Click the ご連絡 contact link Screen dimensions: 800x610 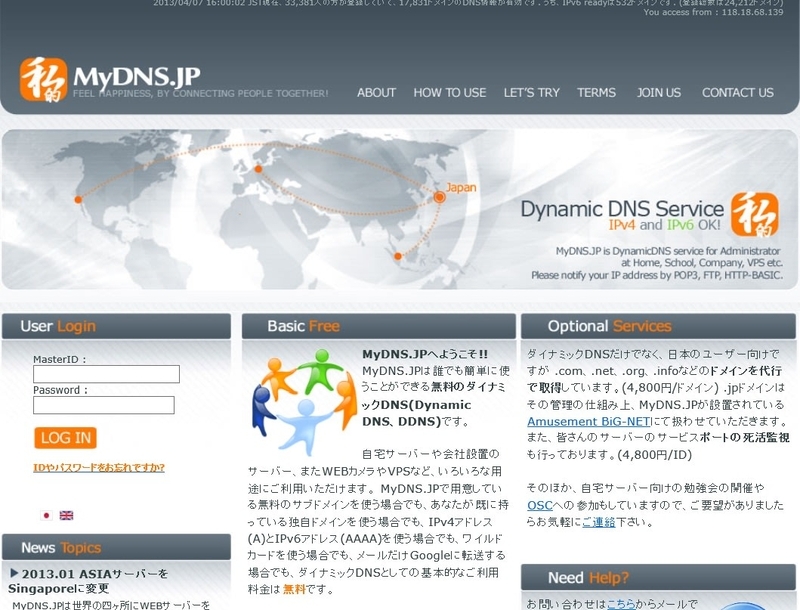(x=598, y=522)
